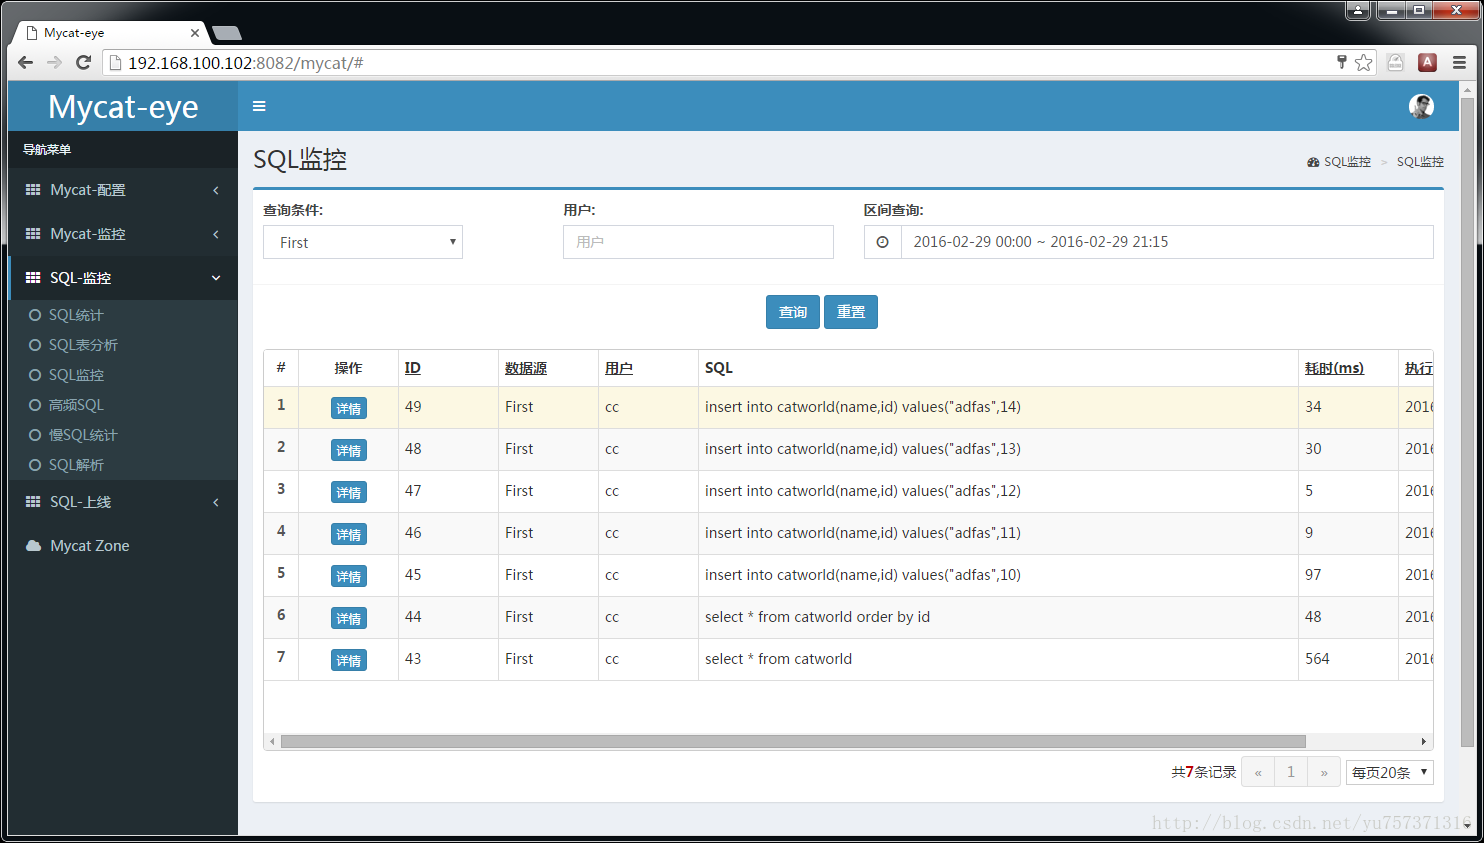1484x843 pixels.
Task: Click the 查询 search button
Action: tap(793, 312)
